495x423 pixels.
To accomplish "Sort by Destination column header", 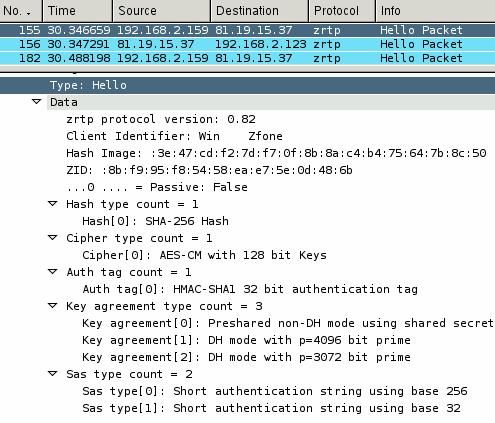I will click(260, 11).
